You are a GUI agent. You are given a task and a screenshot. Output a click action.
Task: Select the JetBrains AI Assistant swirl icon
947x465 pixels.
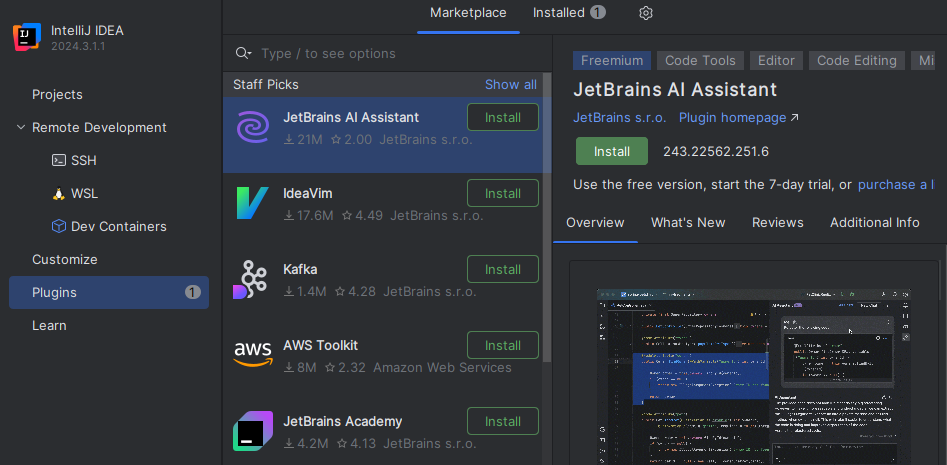[252, 127]
